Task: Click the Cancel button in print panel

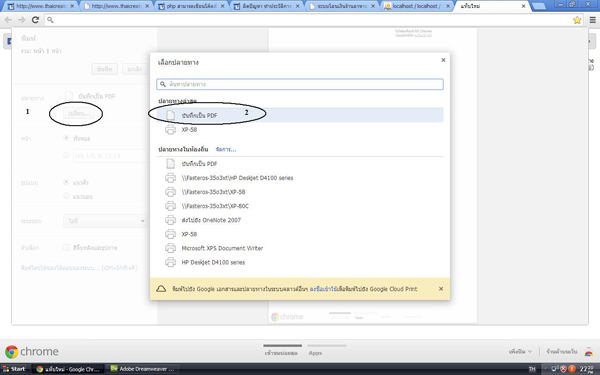Action: coord(135,69)
